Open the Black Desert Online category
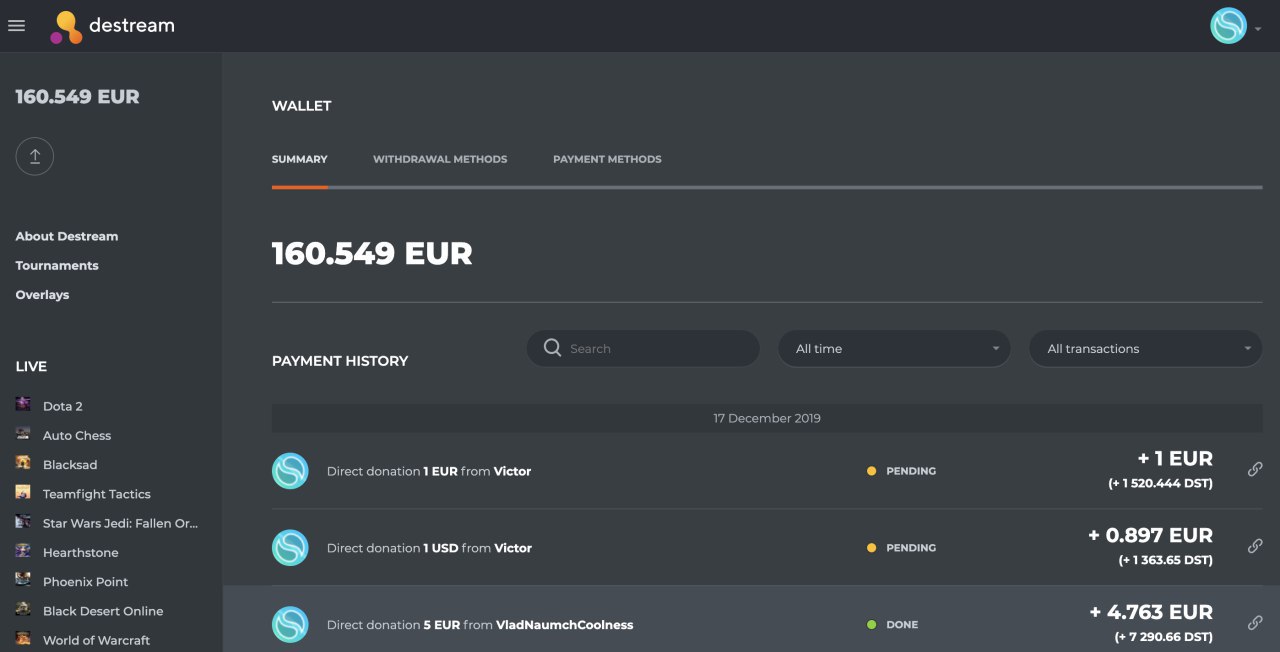The image size is (1280, 652). [x=103, y=611]
